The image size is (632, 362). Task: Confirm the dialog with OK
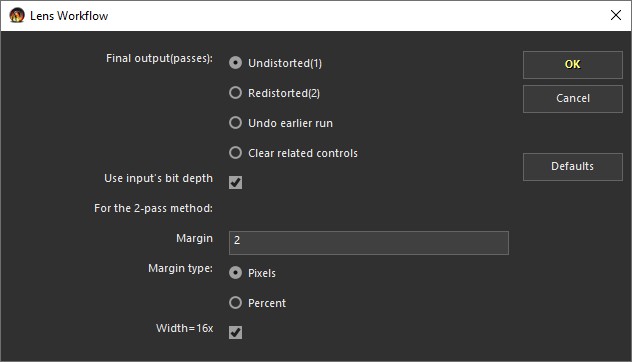pyautogui.click(x=573, y=64)
